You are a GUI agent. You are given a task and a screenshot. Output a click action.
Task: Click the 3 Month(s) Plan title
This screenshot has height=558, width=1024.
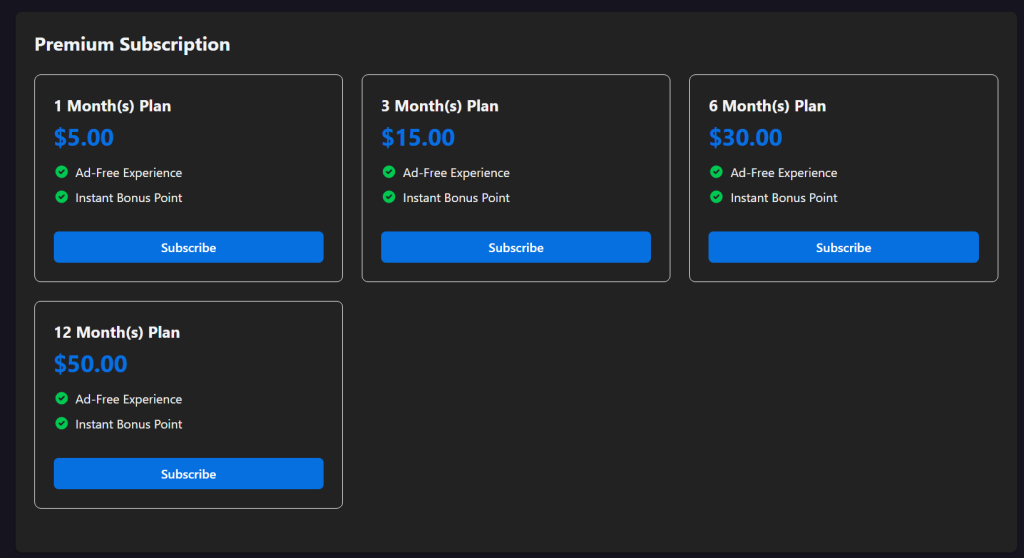[440, 106]
